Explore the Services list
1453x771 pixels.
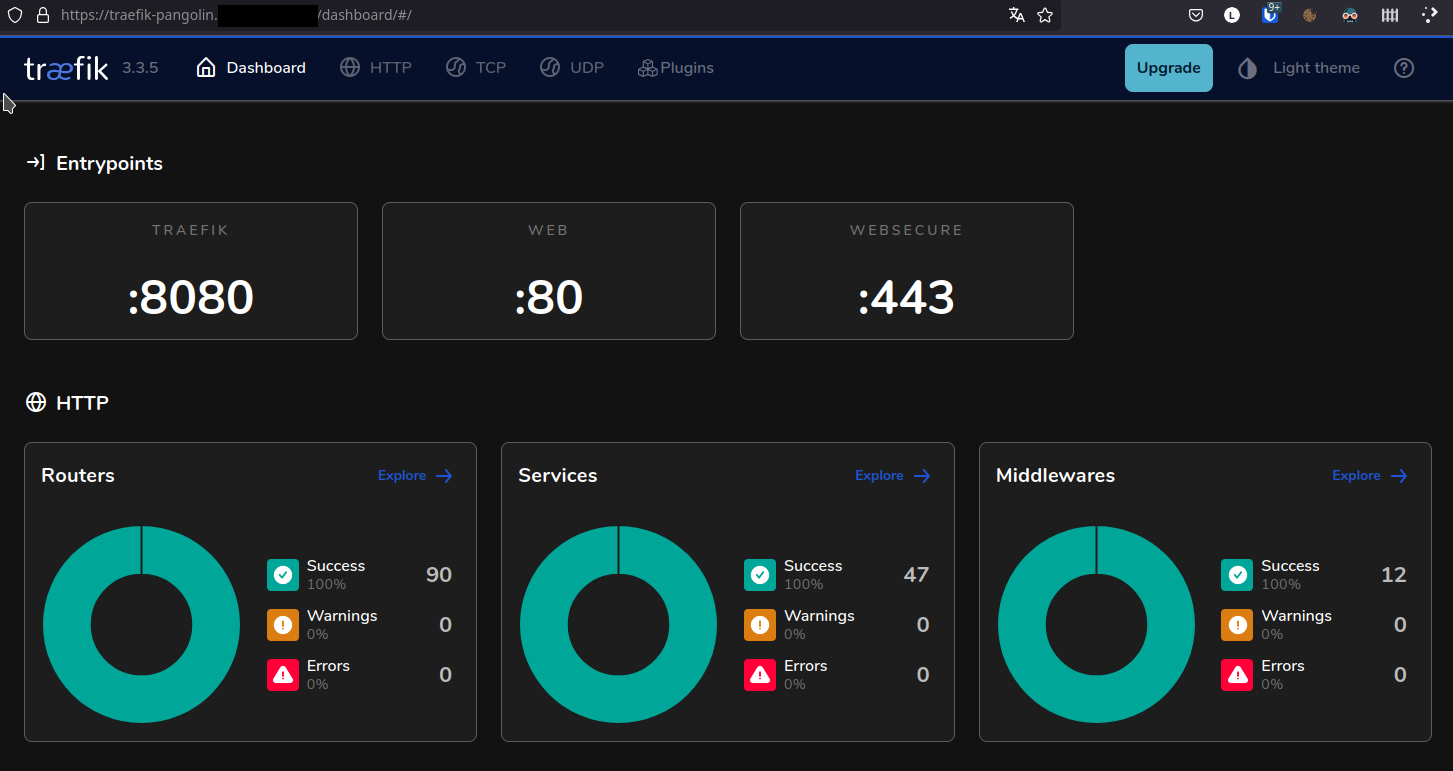coord(892,475)
